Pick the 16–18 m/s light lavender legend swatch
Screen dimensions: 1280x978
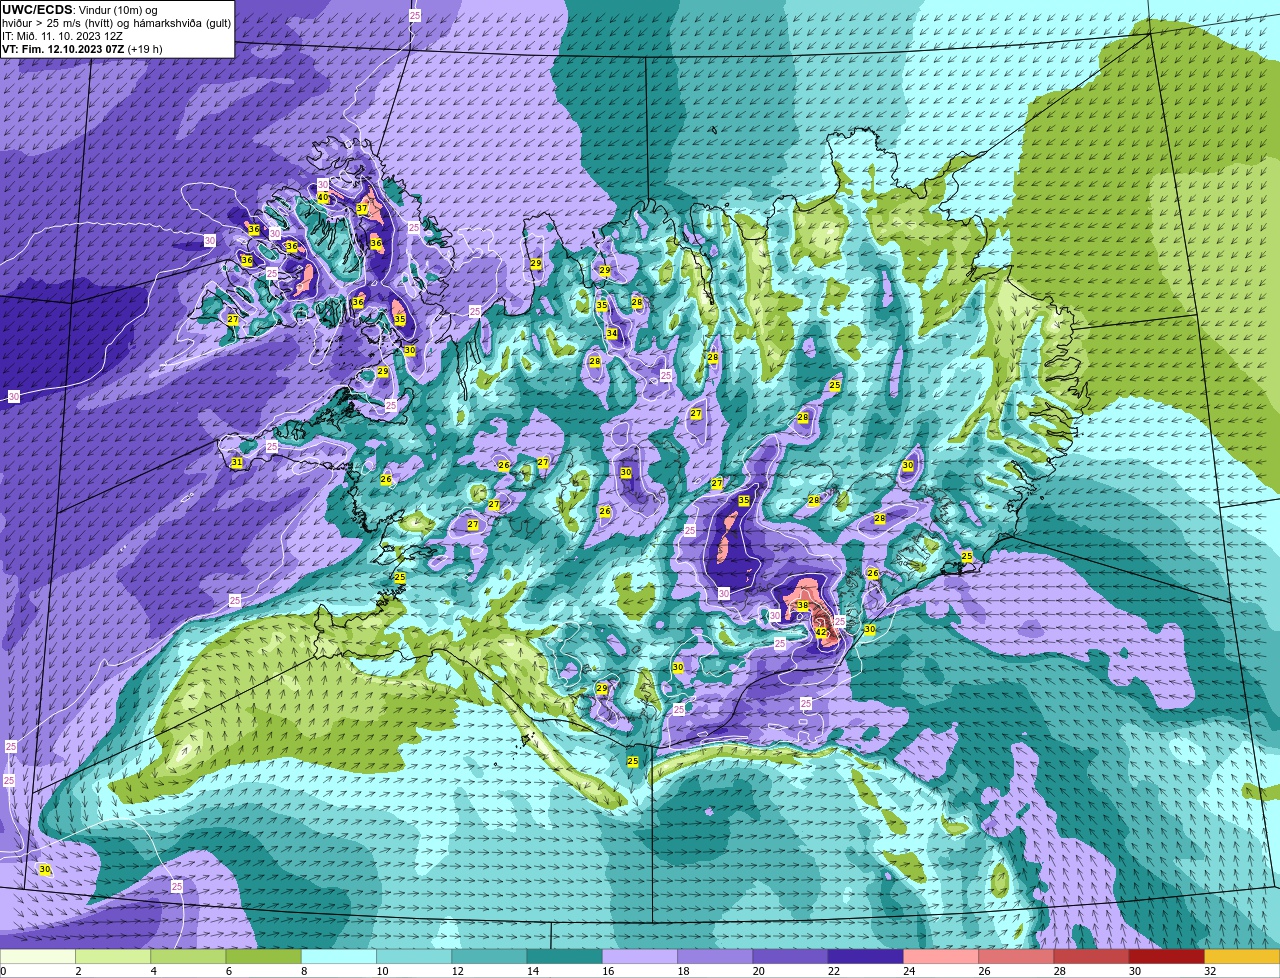pos(640,956)
